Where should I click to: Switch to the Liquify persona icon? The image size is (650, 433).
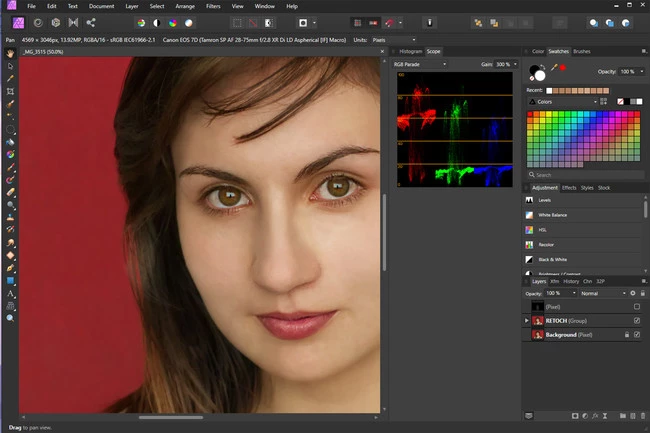point(37,21)
